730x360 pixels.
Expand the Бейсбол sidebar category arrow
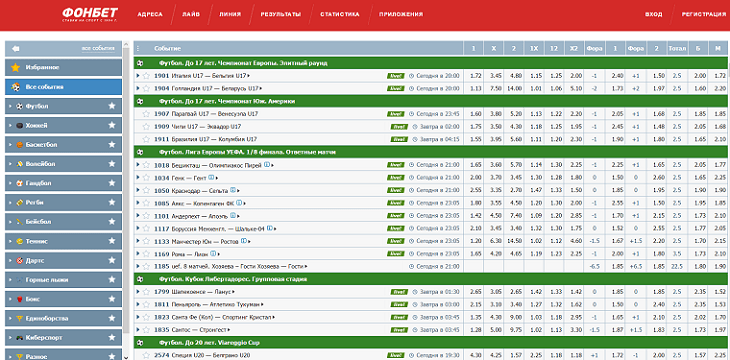(x=10, y=222)
